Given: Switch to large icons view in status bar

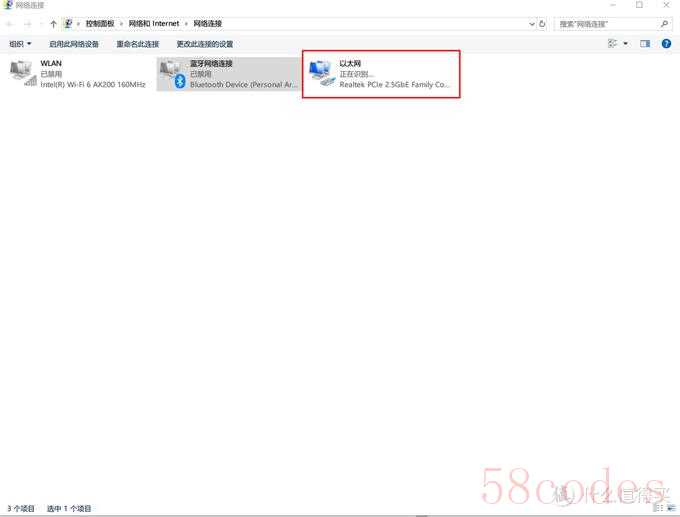Looking at the screenshot, I should click(x=671, y=507).
